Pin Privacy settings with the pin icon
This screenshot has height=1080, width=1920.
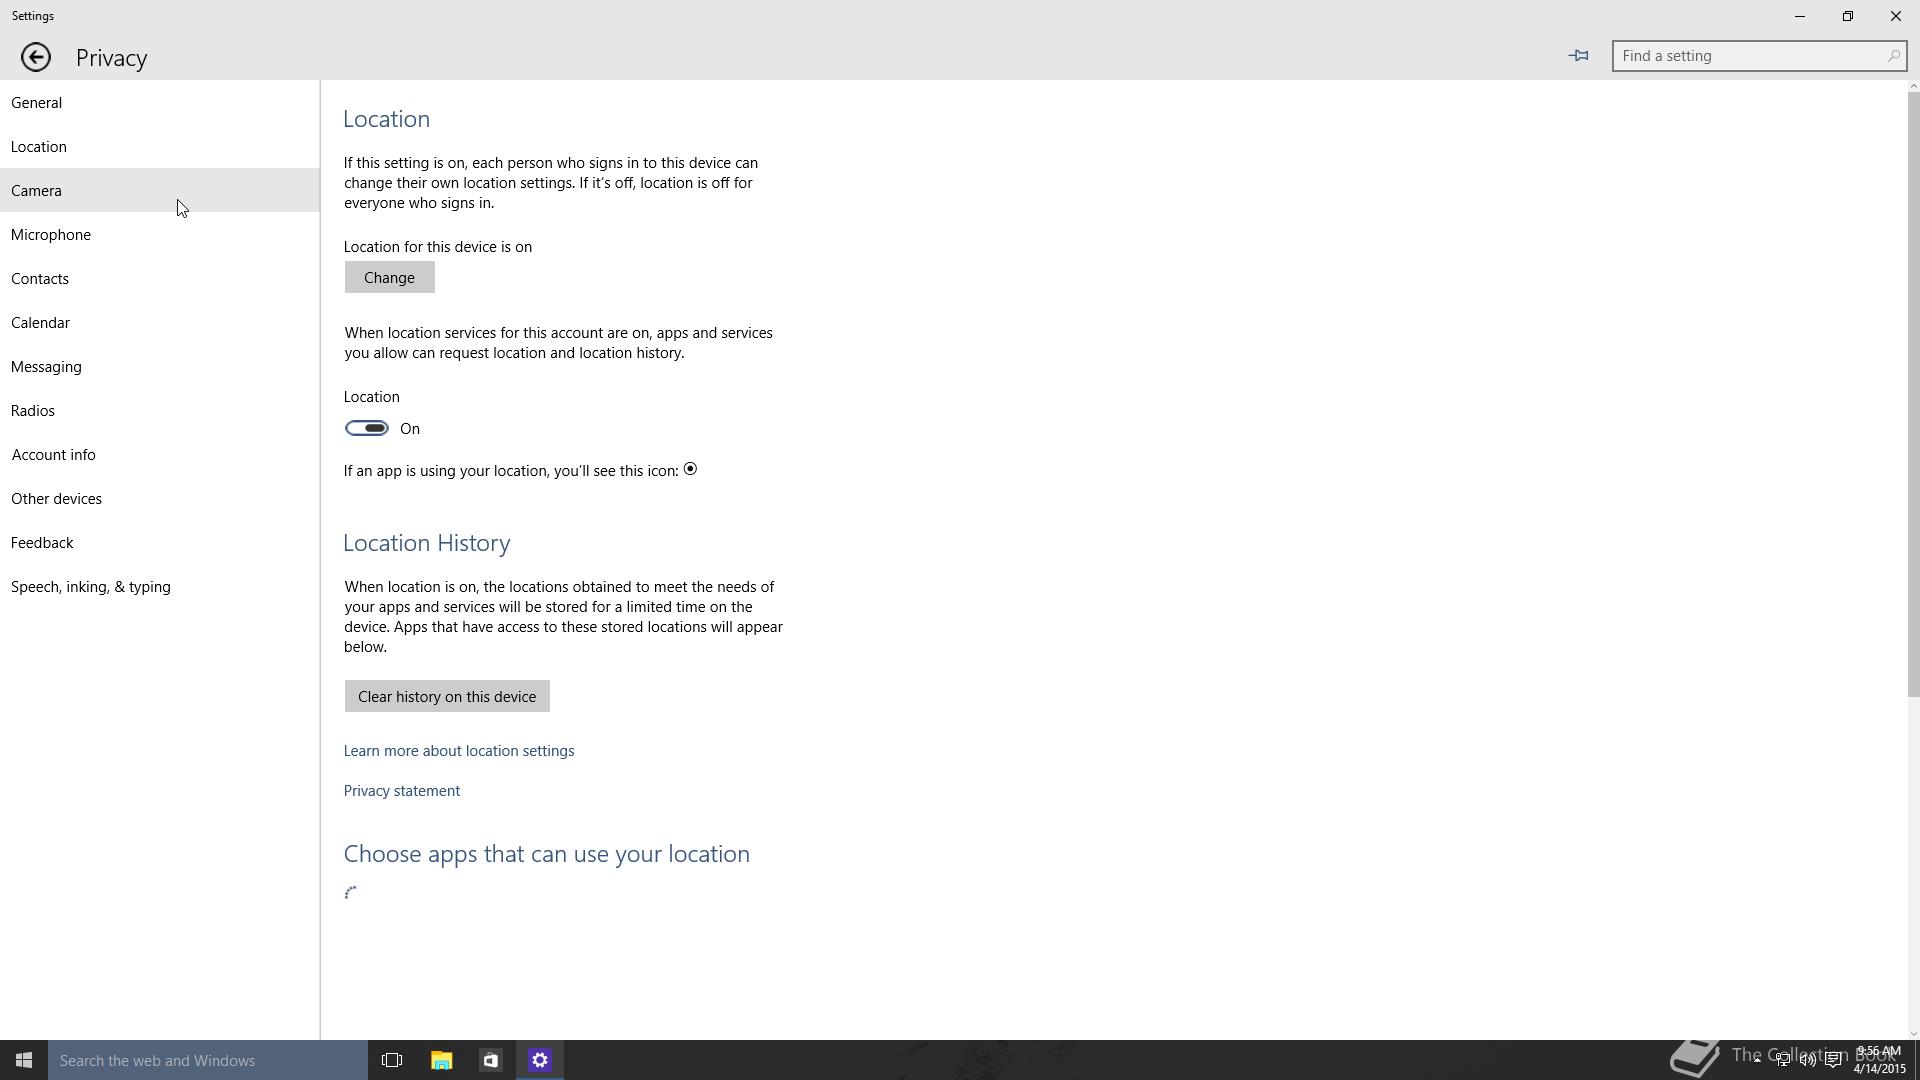pyautogui.click(x=1578, y=56)
